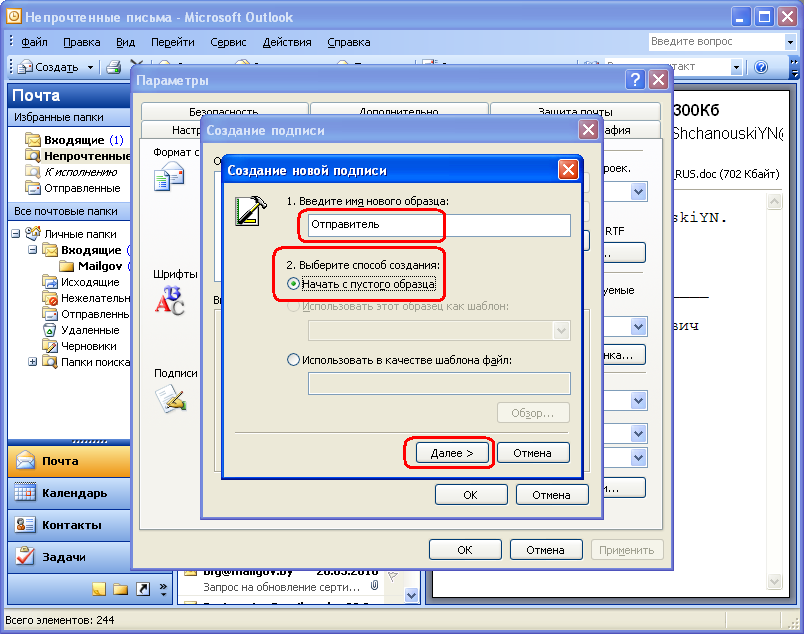Click the Личные папки icon

point(33,233)
